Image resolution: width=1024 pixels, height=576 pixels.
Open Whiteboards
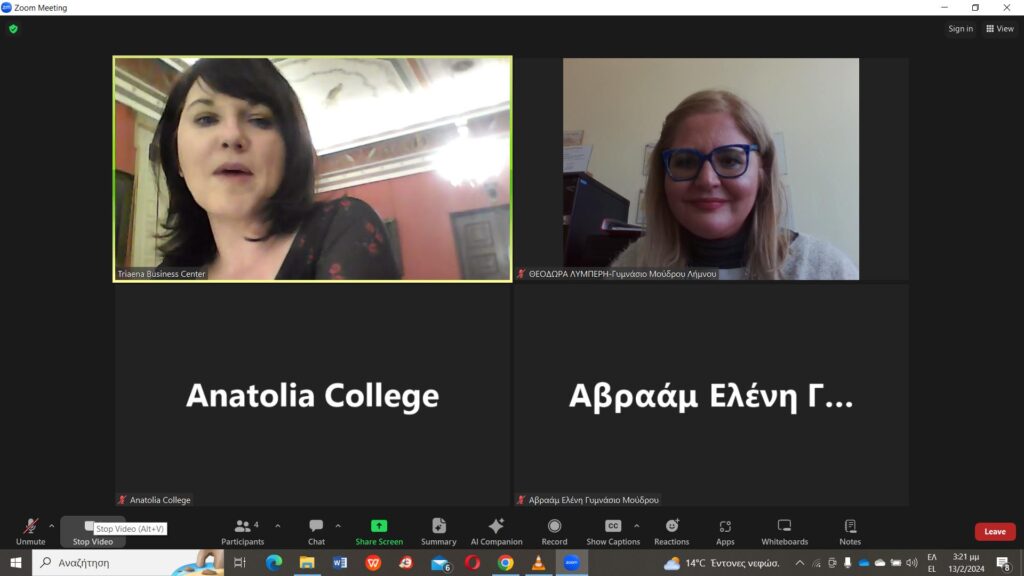tap(784, 532)
